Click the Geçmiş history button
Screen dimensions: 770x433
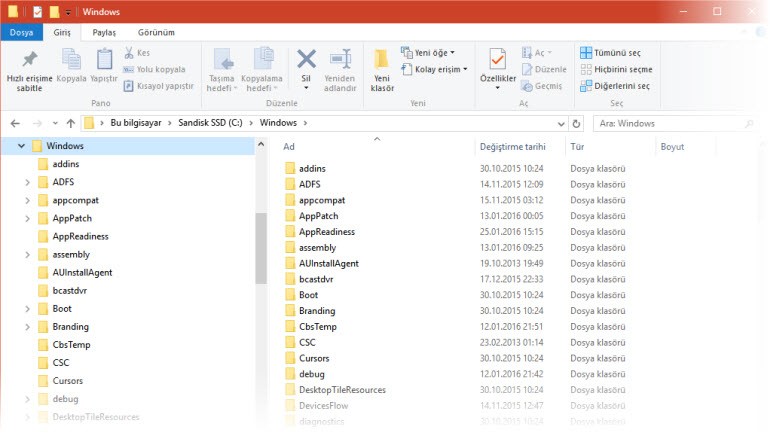pos(542,86)
